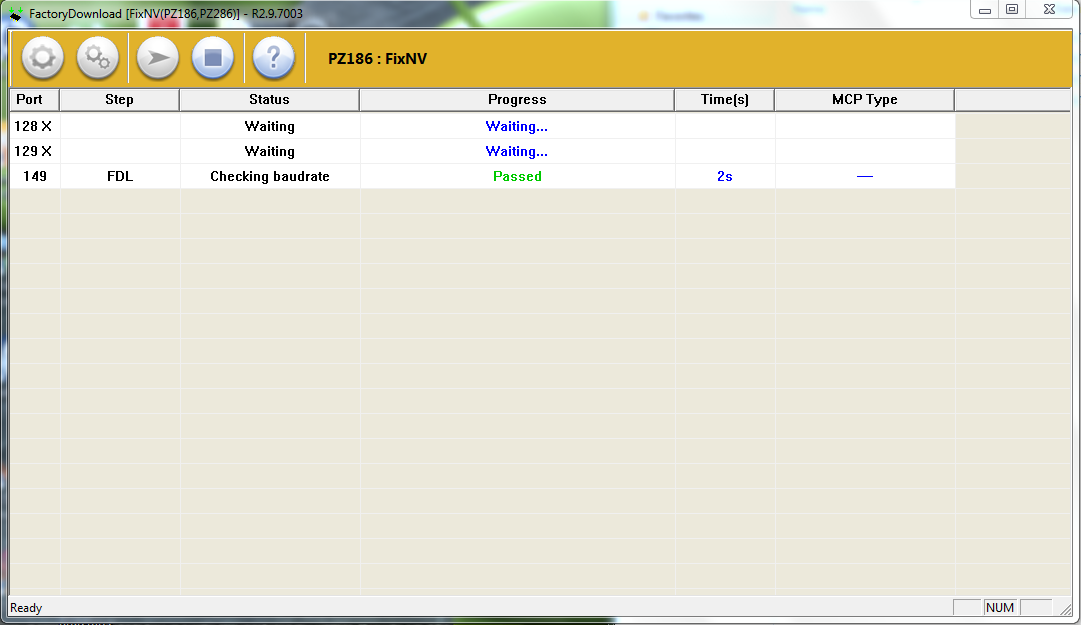The image size is (1081, 625).
Task: Stop the download using the square button
Action: point(213,58)
